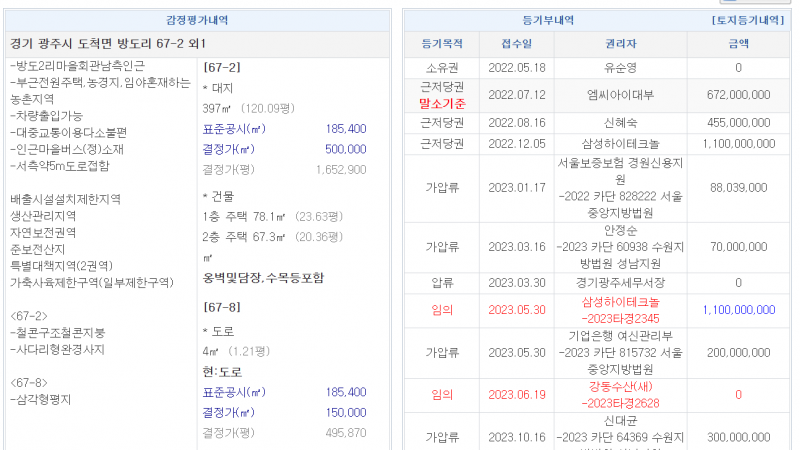Click the 등기부내역 panel header
800x450 pixels.
[551, 20]
